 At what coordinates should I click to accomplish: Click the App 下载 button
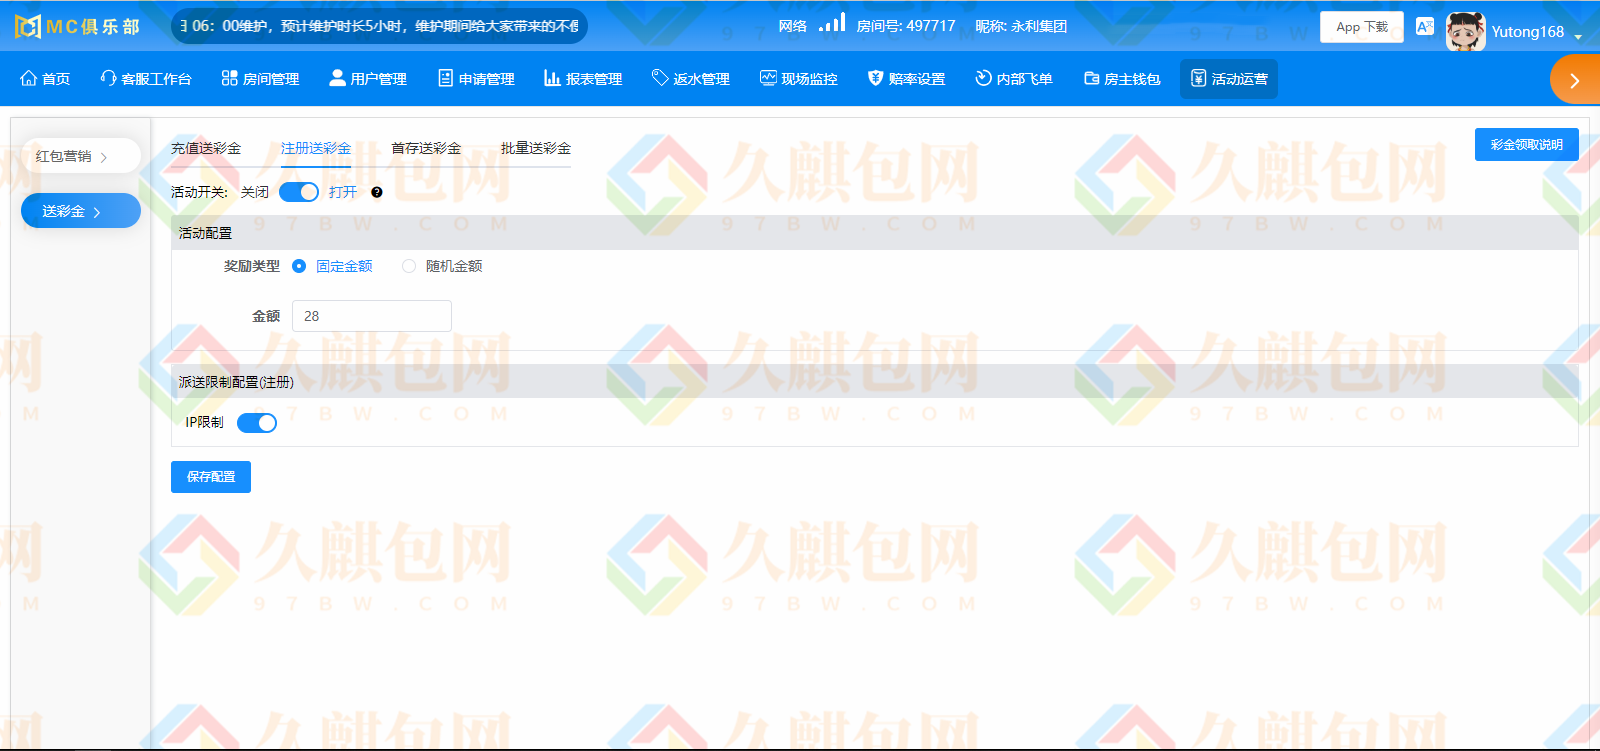coord(1362,27)
